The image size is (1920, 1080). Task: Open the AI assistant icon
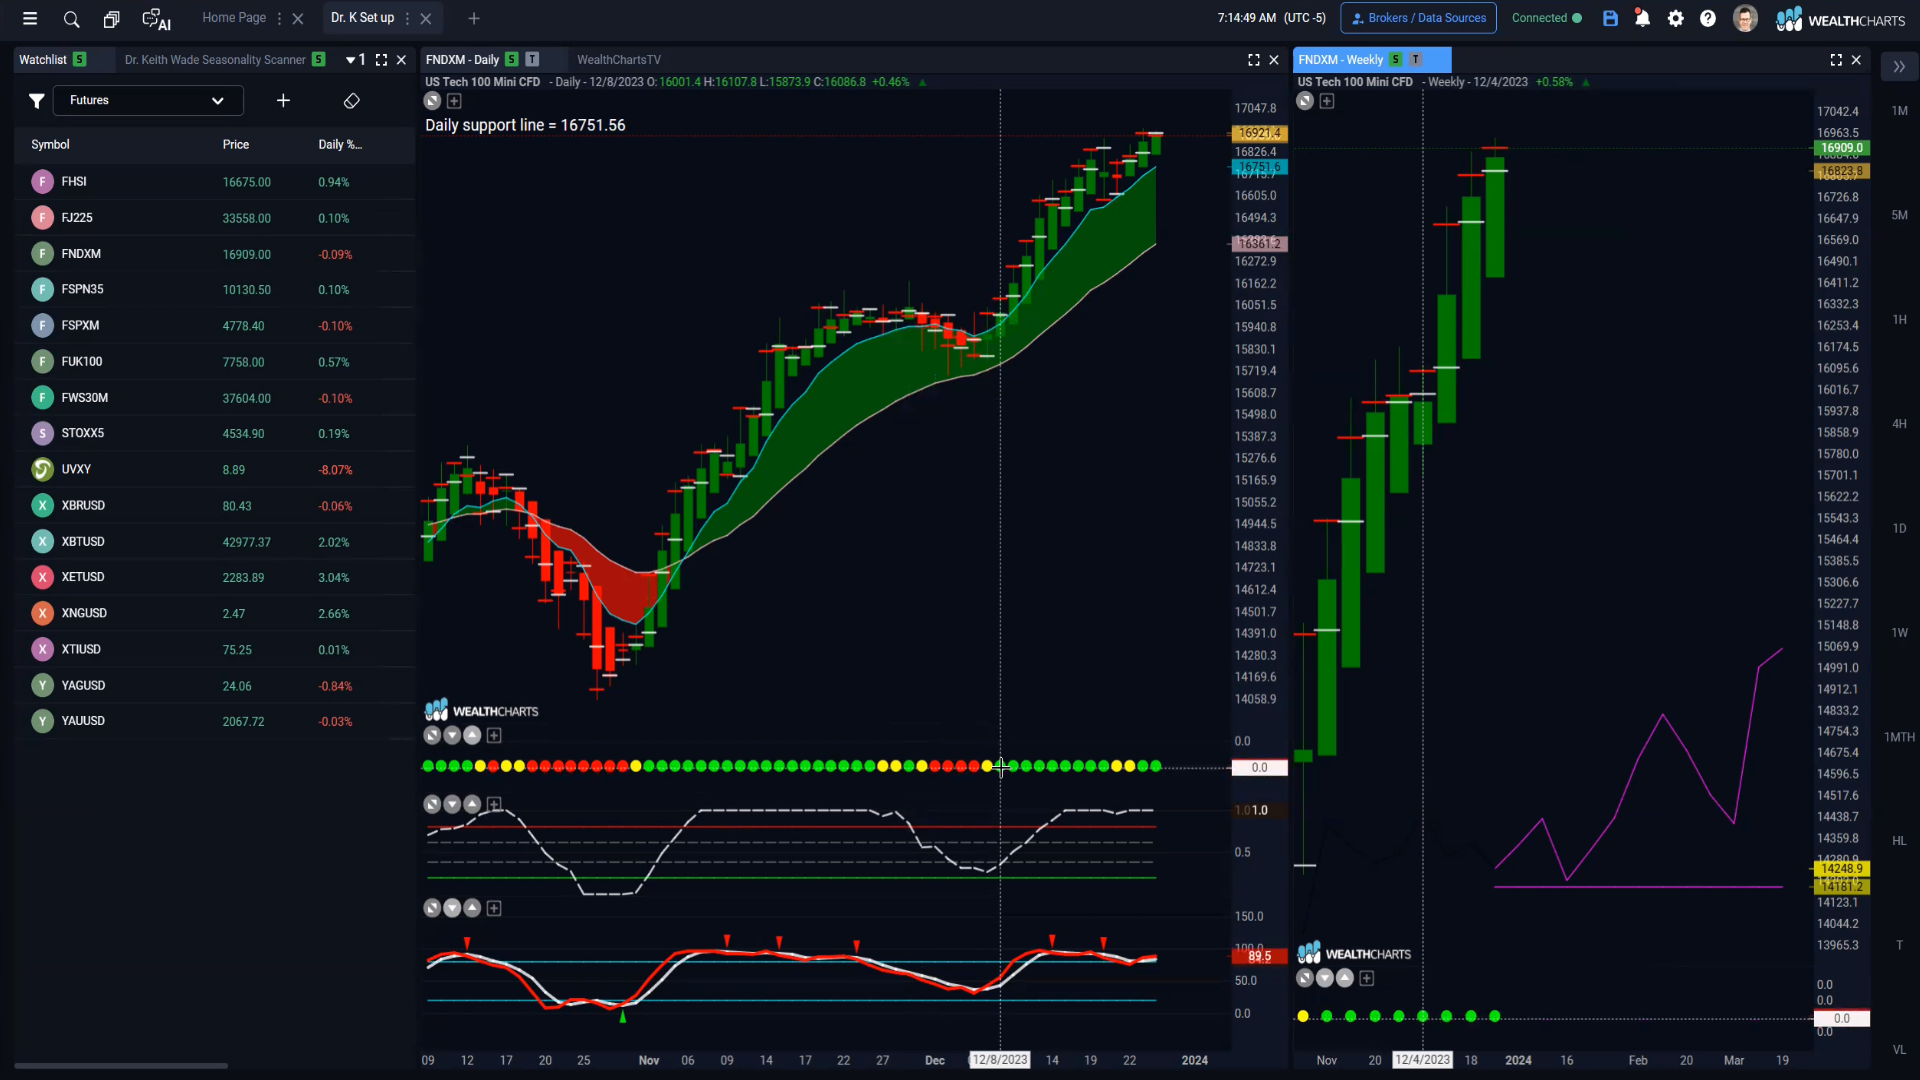pos(156,19)
